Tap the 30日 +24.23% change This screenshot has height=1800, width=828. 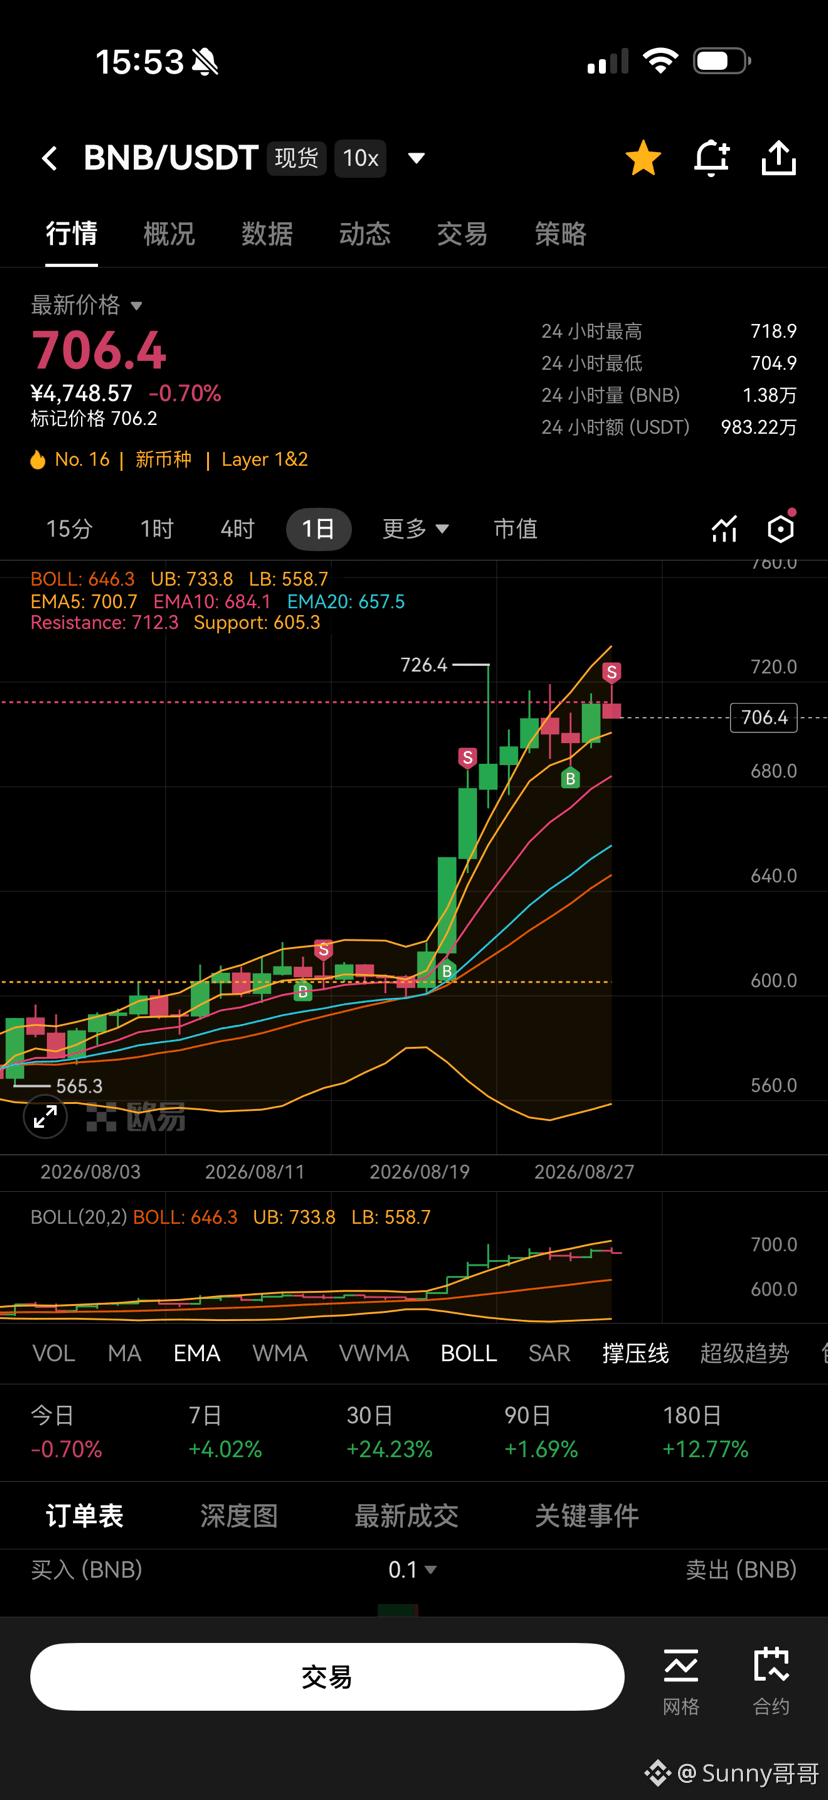[389, 1433]
